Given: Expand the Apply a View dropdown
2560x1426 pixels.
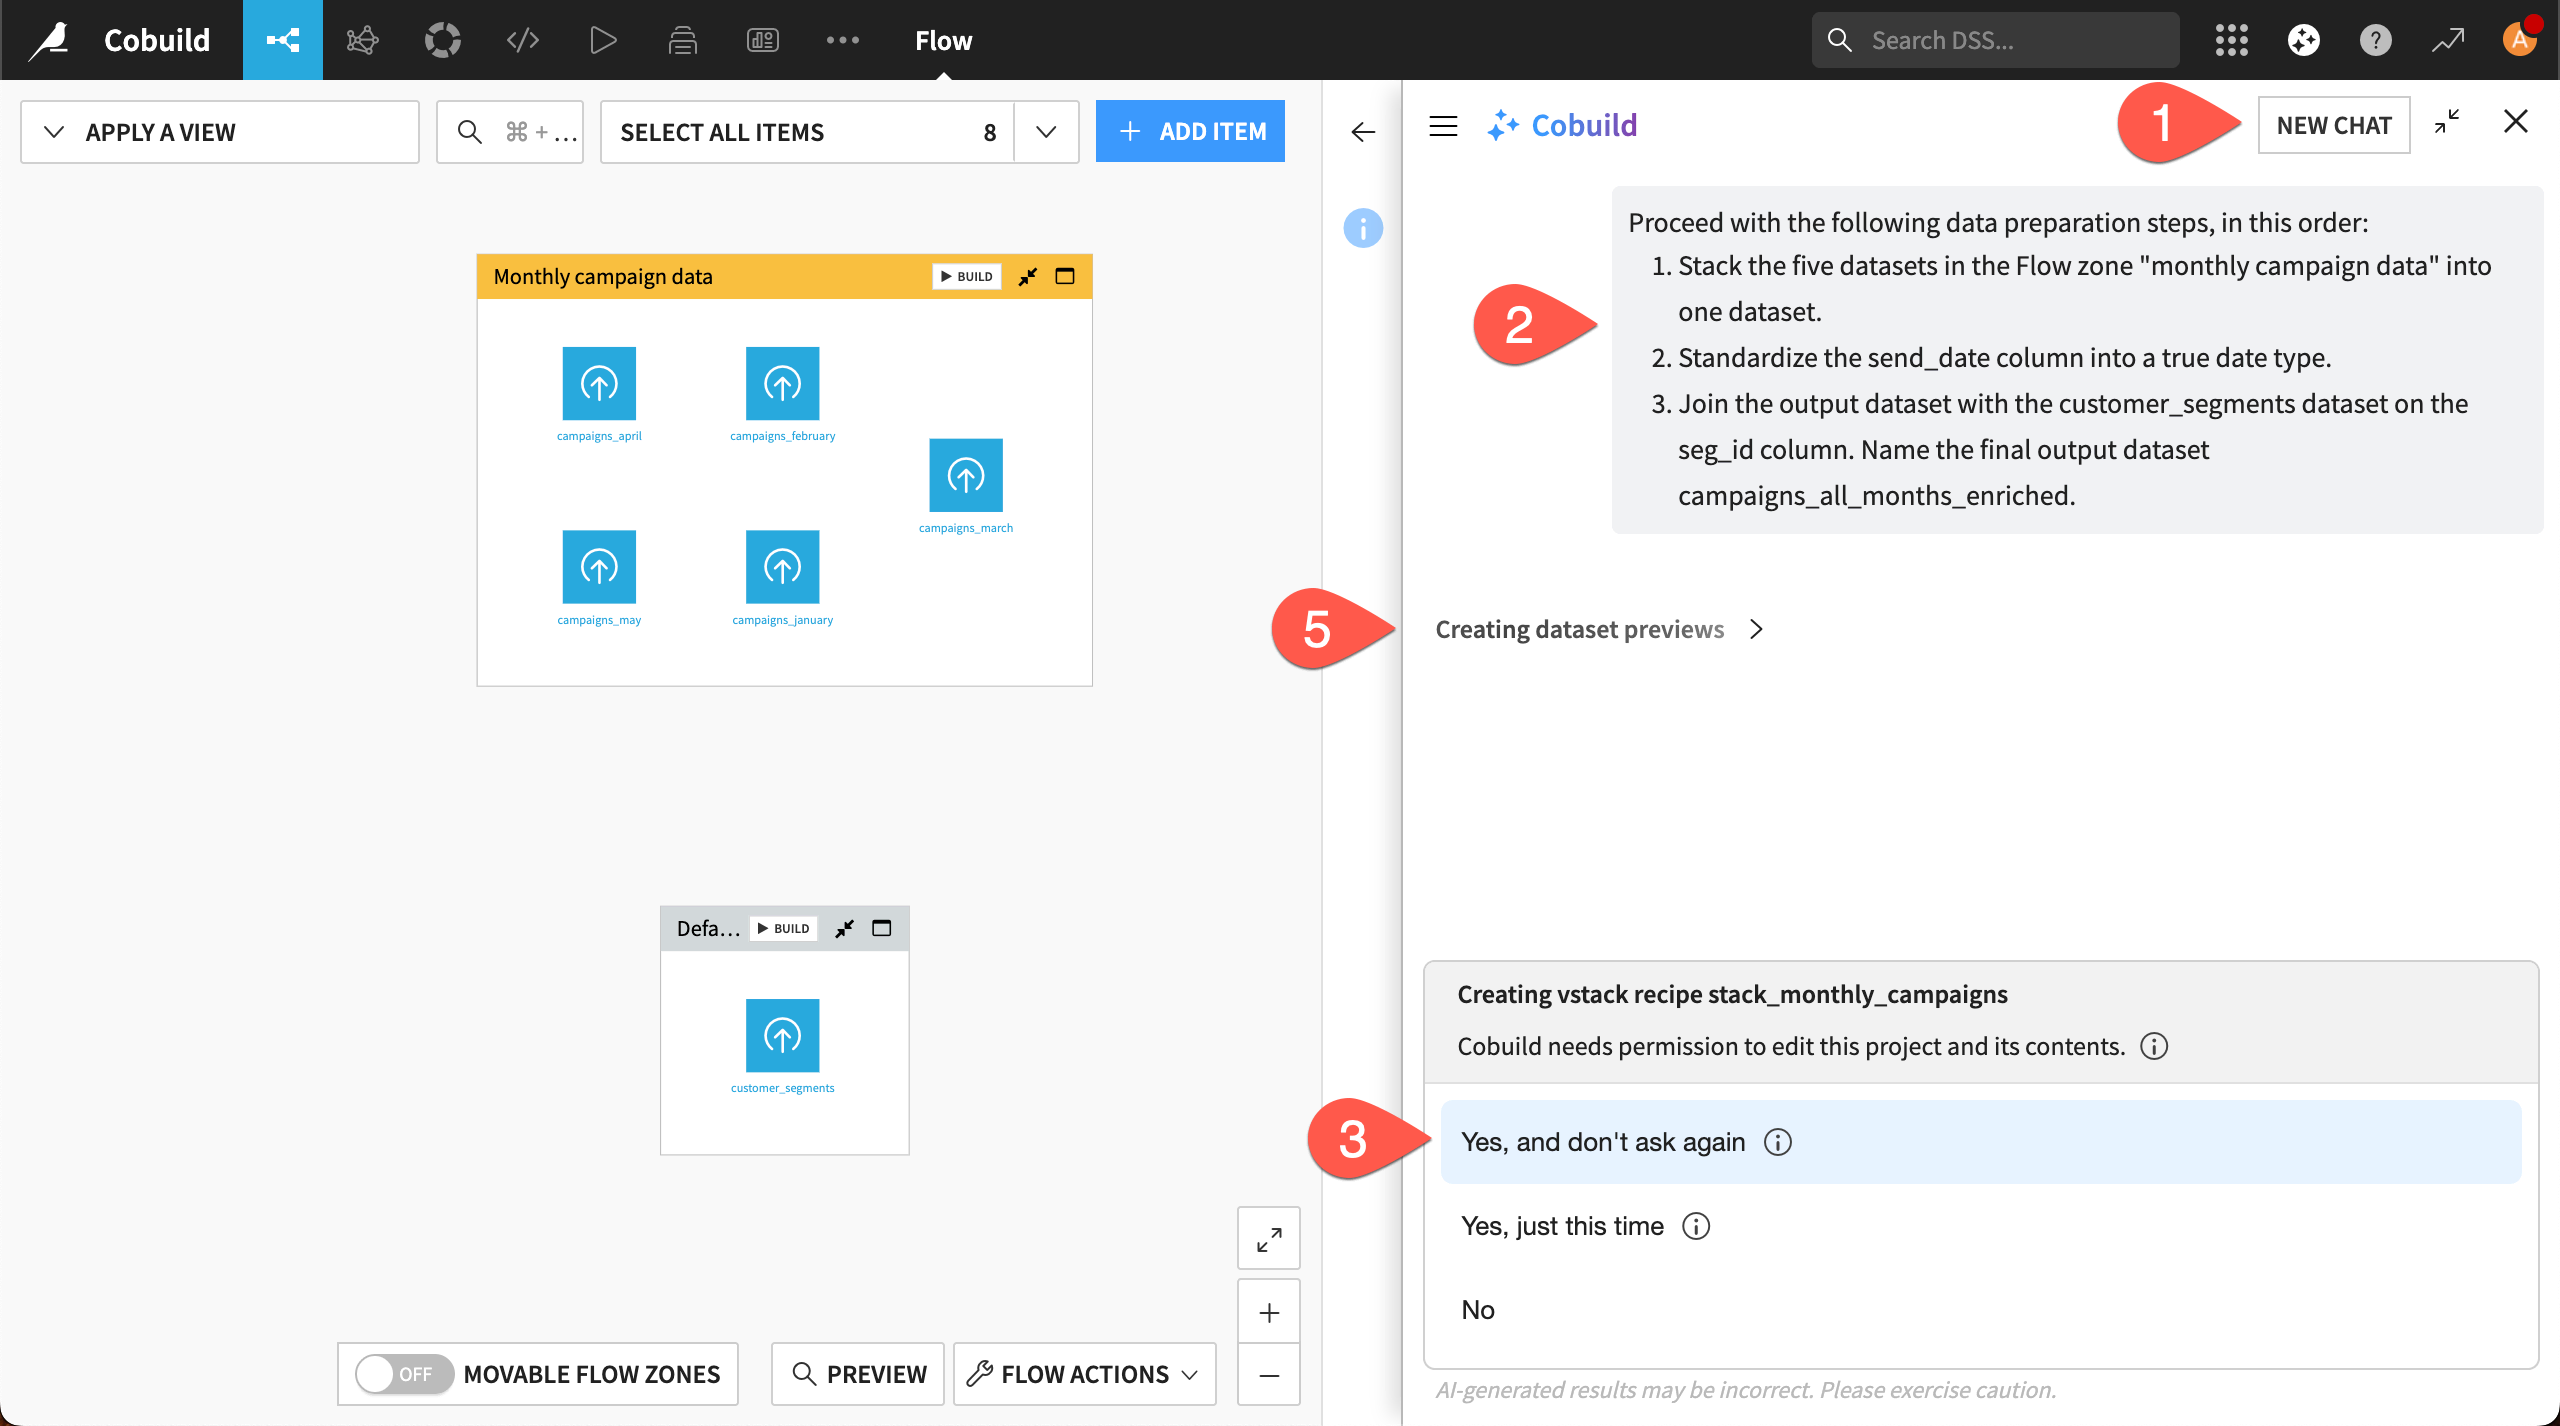Looking at the screenshot, I should tap(219, 132).
